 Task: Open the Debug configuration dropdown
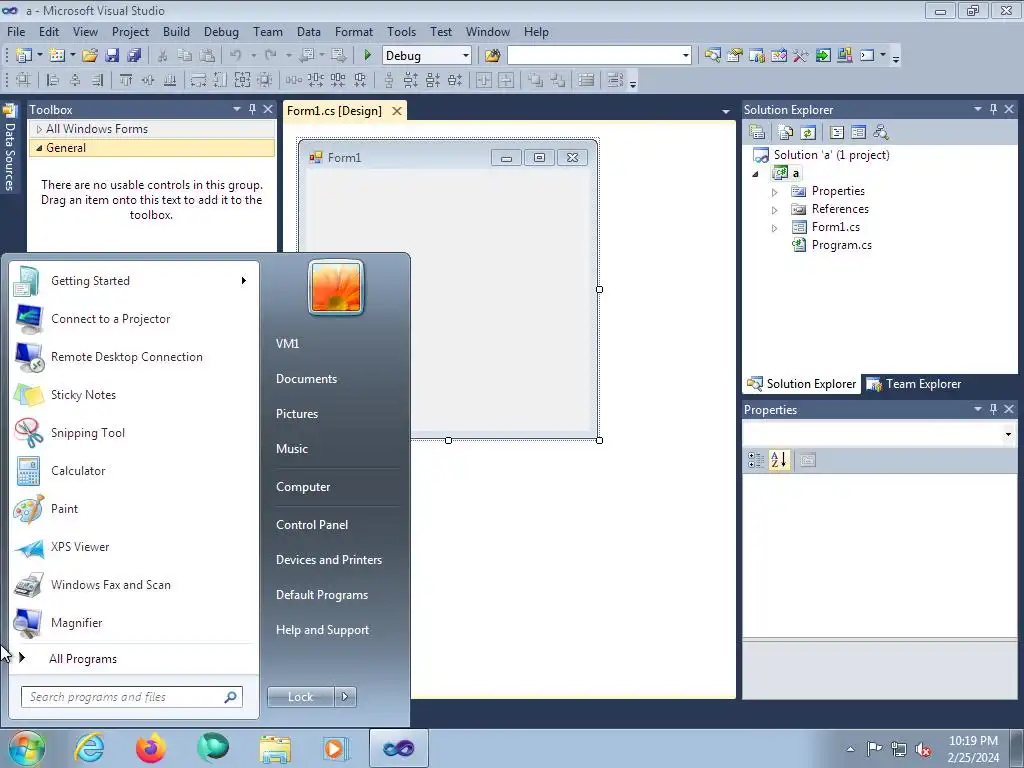coord(466,56)
